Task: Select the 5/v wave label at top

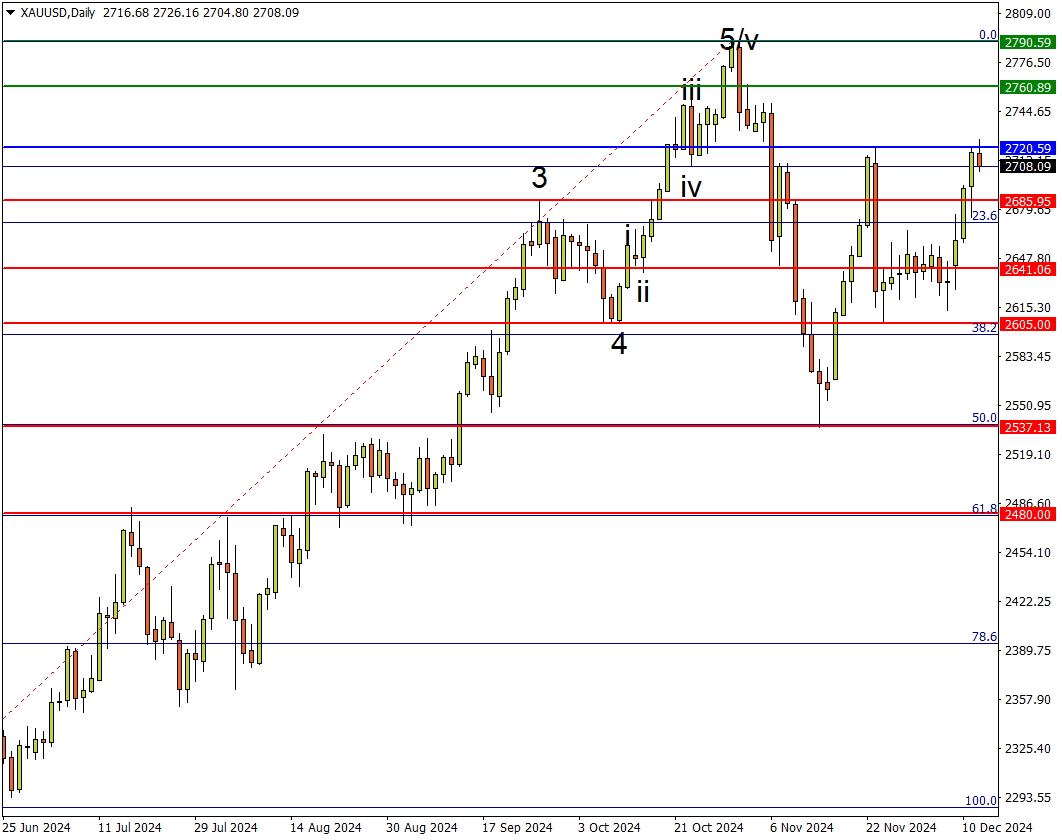Action: pyautogui.click(x=739, y=40)
